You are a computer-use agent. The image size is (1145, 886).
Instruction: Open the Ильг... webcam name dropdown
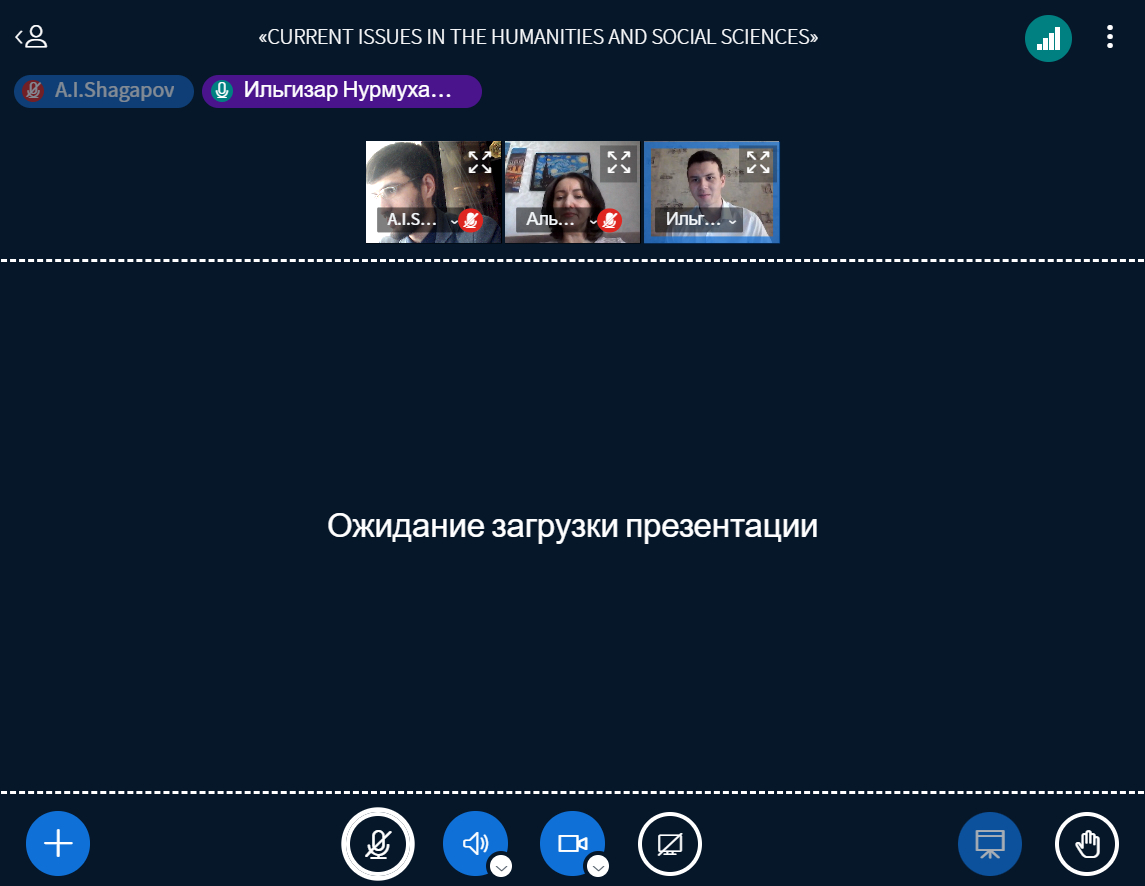pyautogui.click(x=698, y=221)
